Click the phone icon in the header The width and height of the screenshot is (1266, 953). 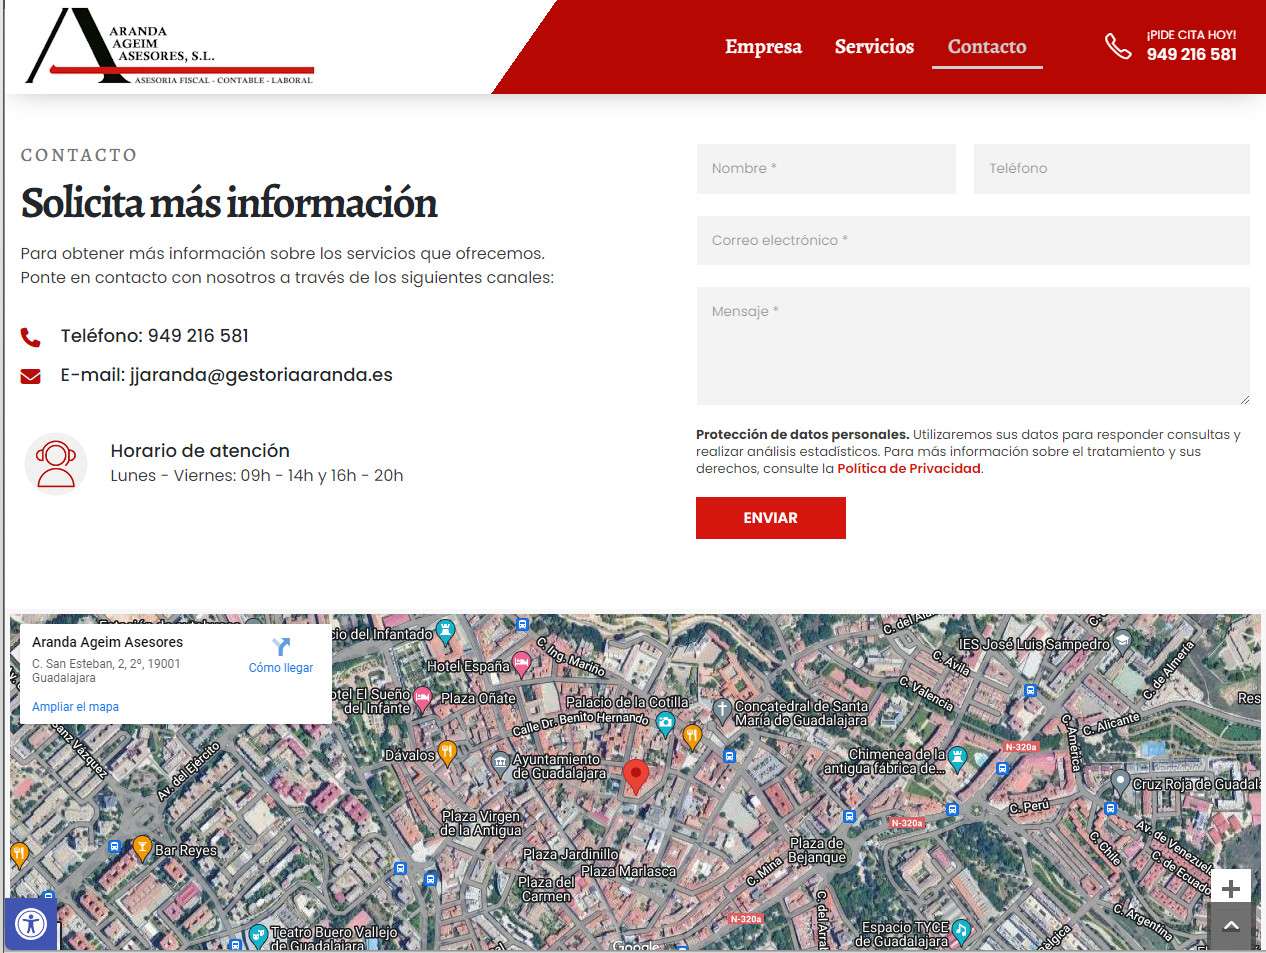coord(1117,46)
